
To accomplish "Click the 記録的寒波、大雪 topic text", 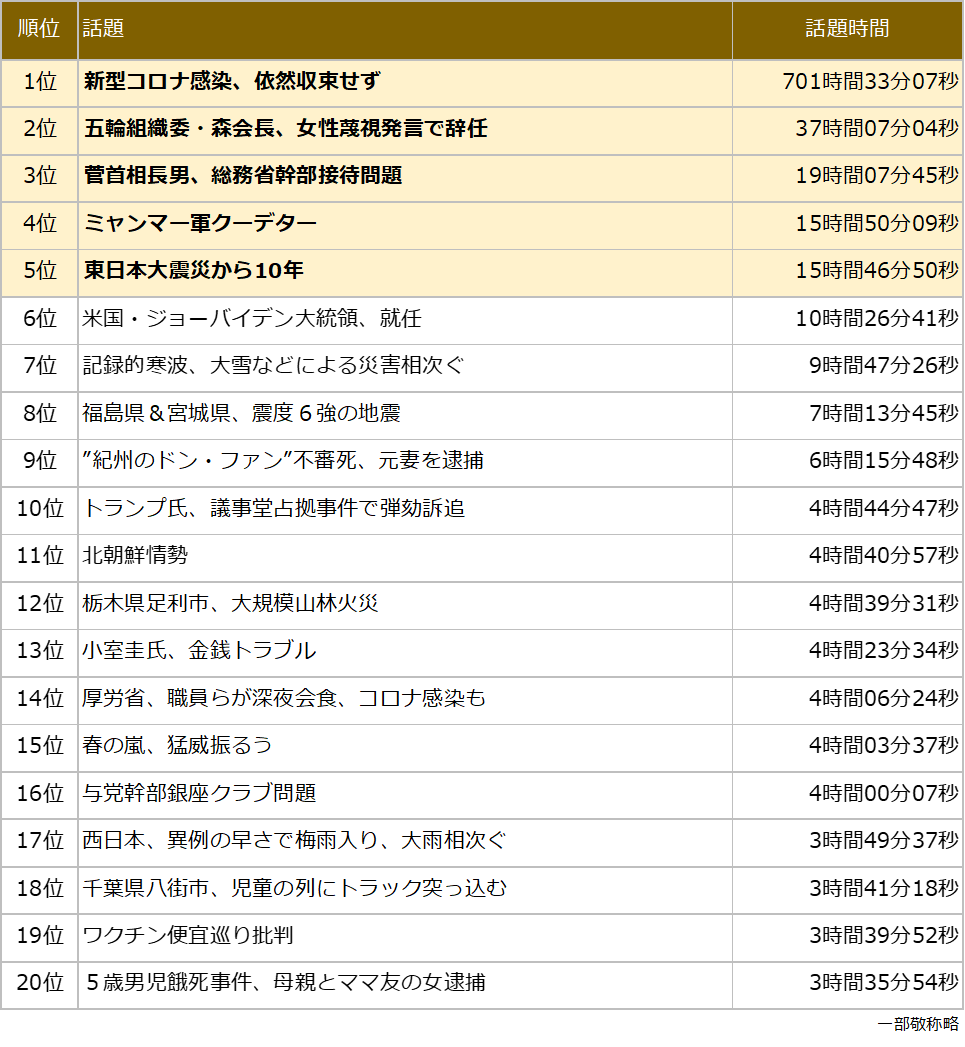I will click(272, 366).
